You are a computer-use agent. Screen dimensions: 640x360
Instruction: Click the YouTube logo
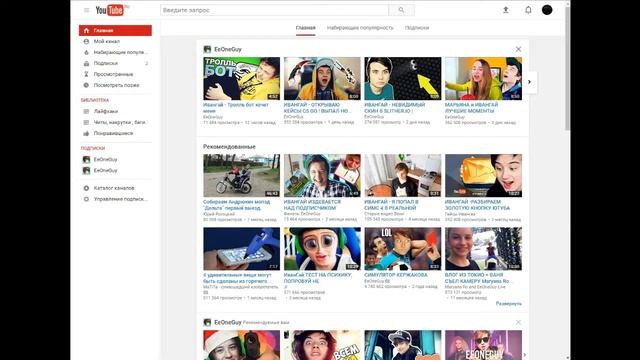click(110, 10)
